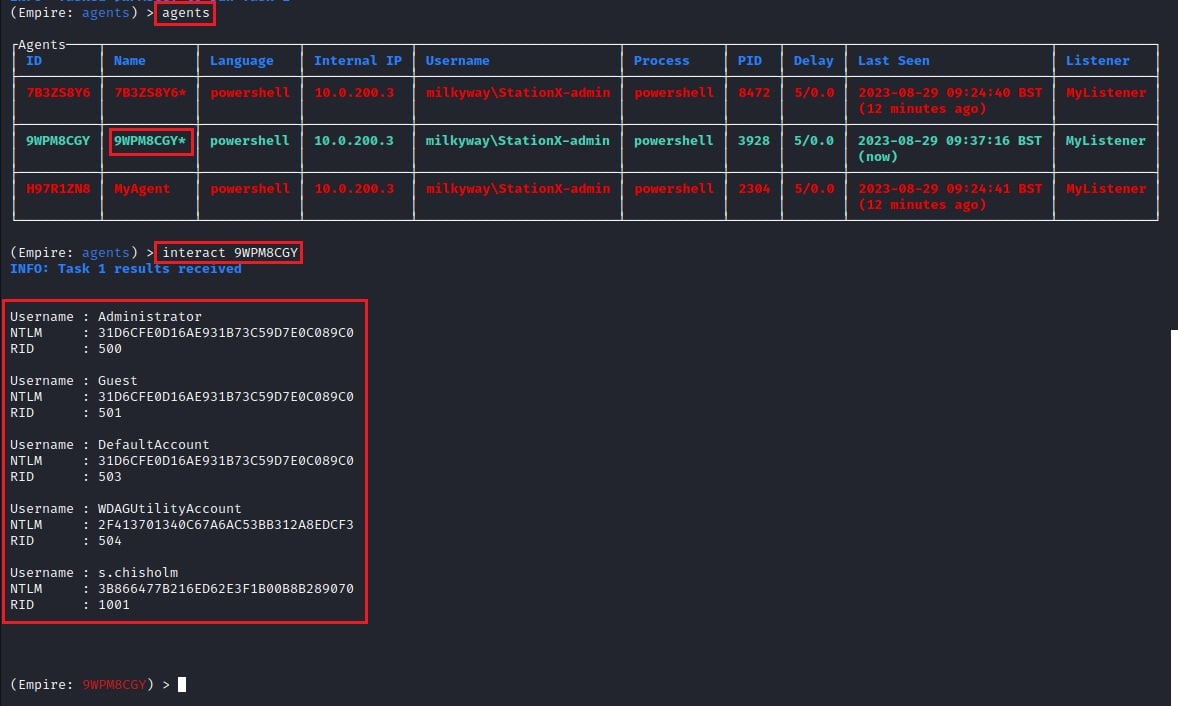Image resolution: width=1178 pixels, height=706 pixels.
Task: Select the Language column header
Action: pos(241,61)
